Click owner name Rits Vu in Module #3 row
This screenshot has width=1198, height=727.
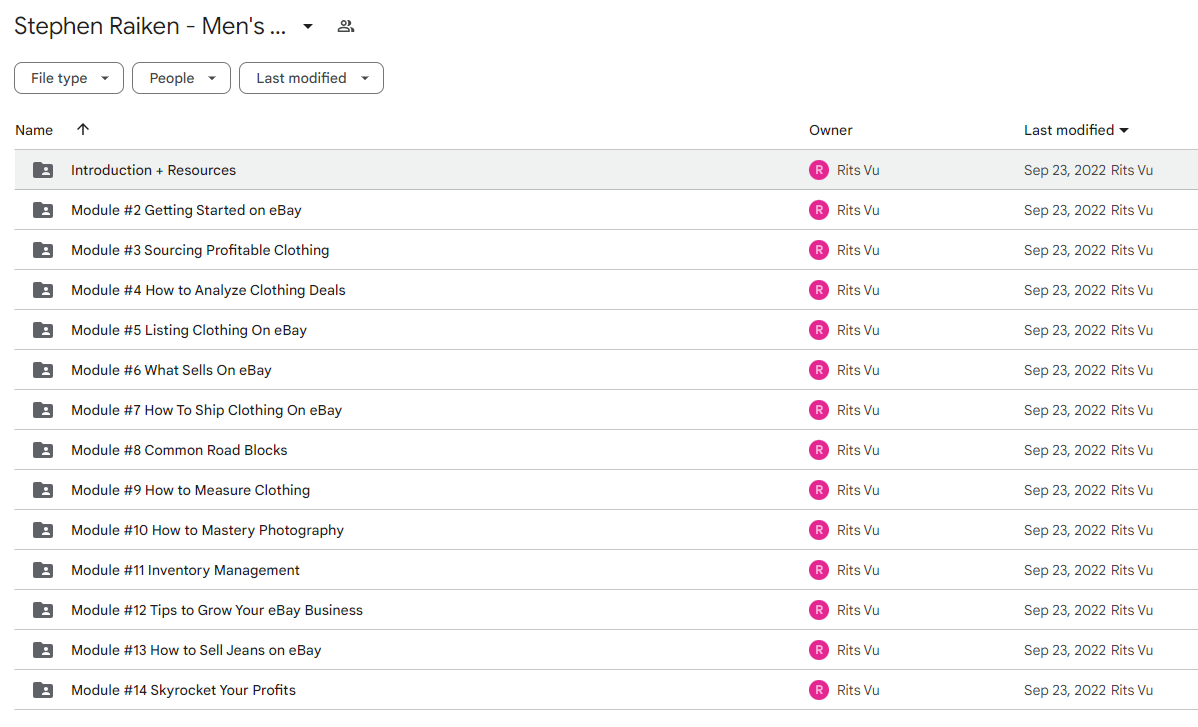858,250
